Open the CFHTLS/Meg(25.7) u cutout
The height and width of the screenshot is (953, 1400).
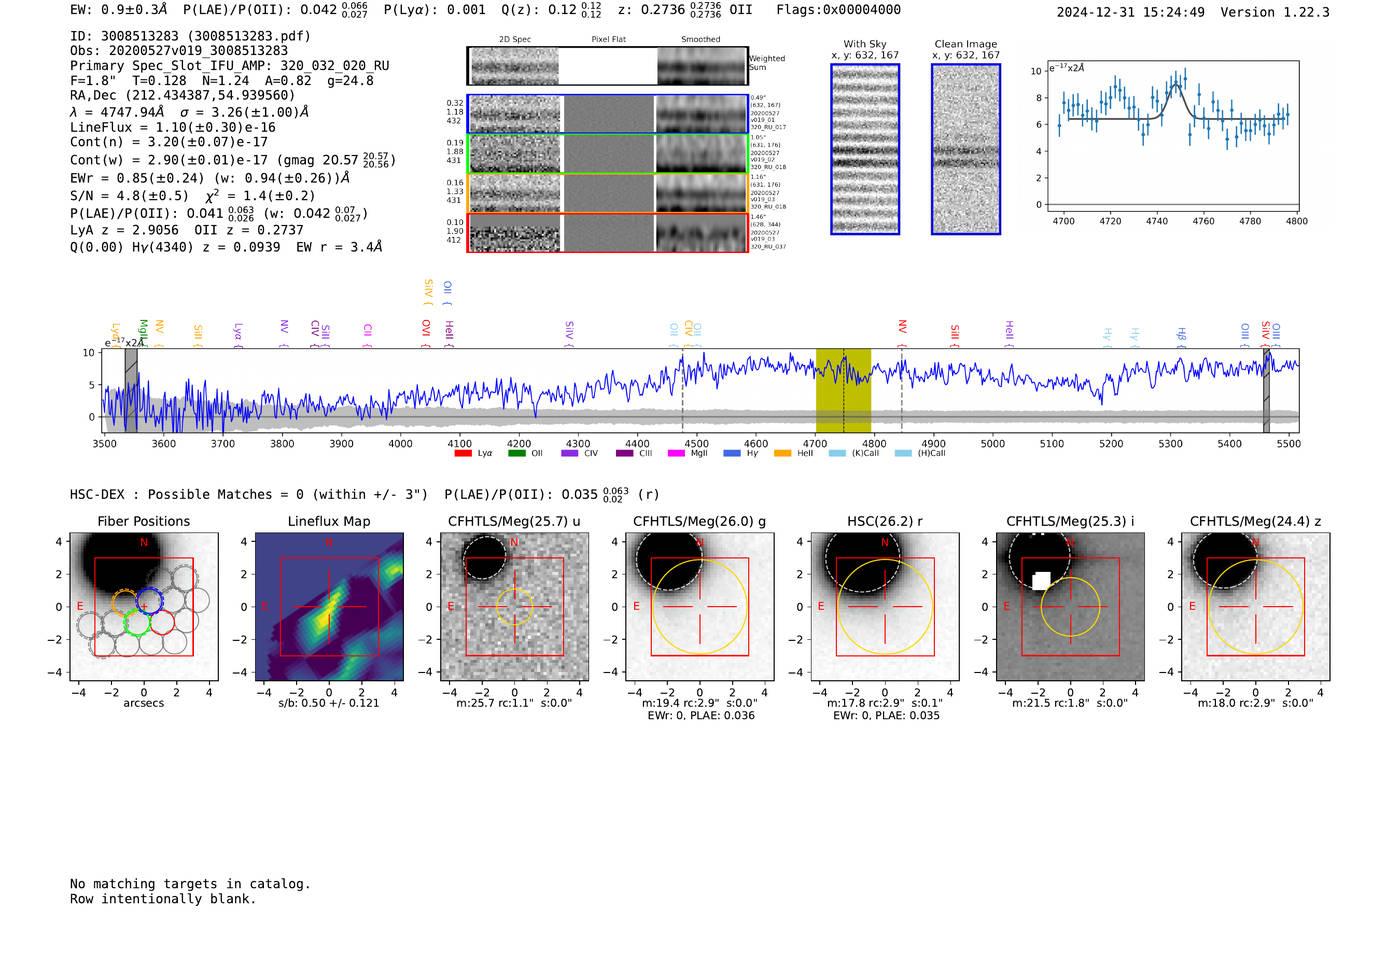tap(514, 607)
